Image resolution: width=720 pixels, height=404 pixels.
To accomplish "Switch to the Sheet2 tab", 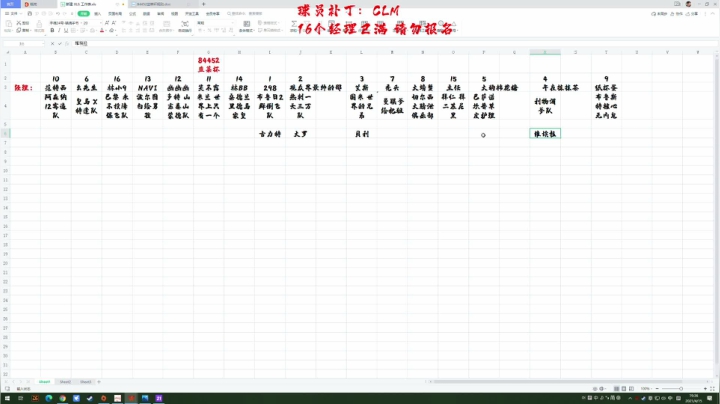I will pyautogui.click(x=65, y=382).
